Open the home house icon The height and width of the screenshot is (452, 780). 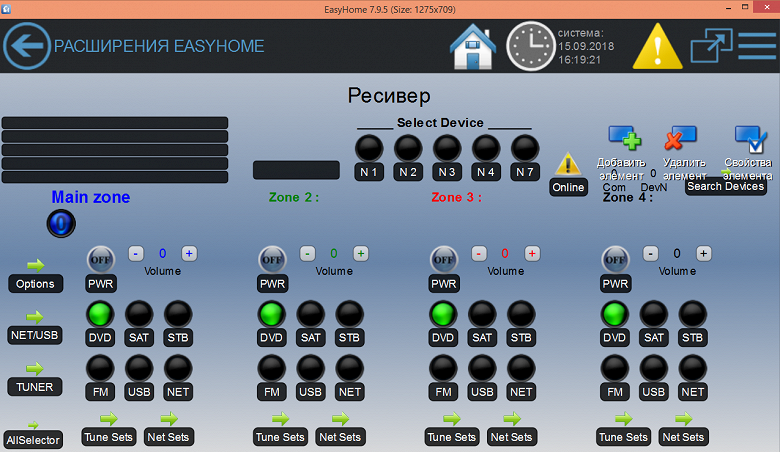tap(473, 46)
